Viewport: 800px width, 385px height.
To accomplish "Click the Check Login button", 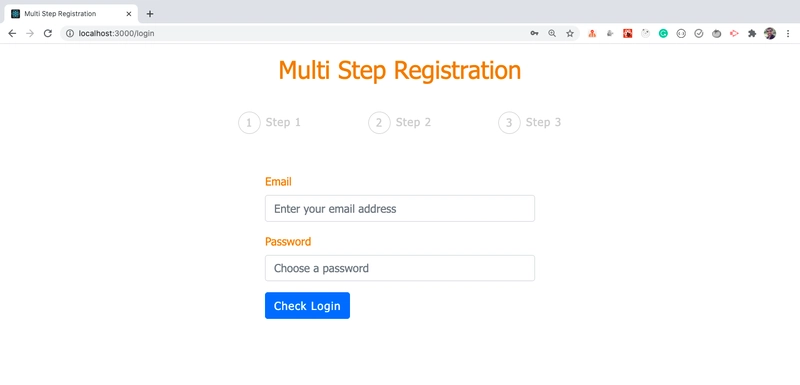I will tap(307, 305).
